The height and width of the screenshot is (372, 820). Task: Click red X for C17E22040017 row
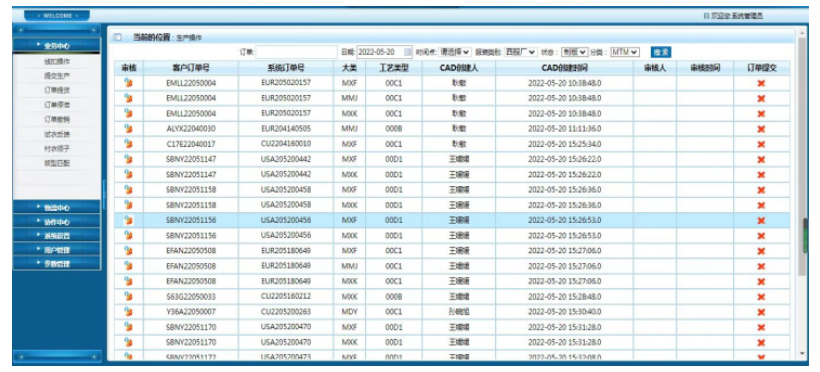(761, 144)
